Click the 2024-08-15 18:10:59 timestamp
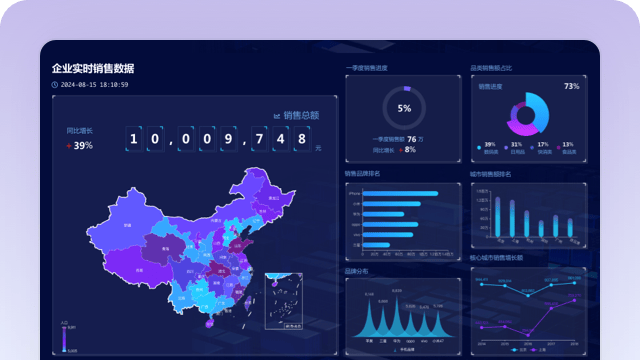The image size is (640, 360). [94, 85]
